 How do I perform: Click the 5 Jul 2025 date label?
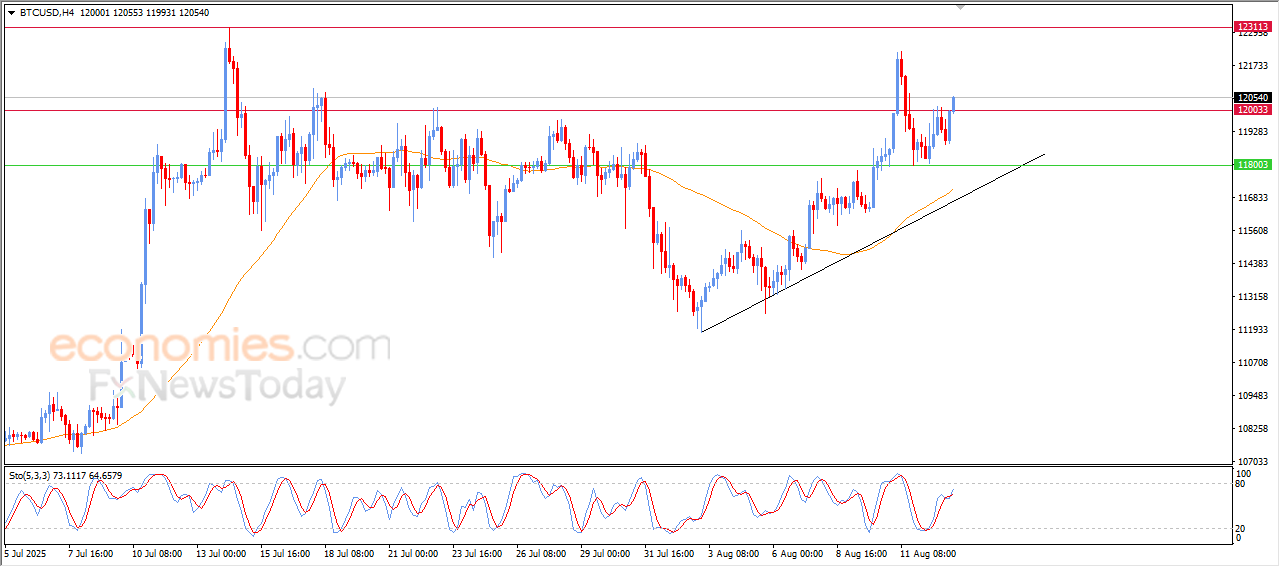coord(26,553)
